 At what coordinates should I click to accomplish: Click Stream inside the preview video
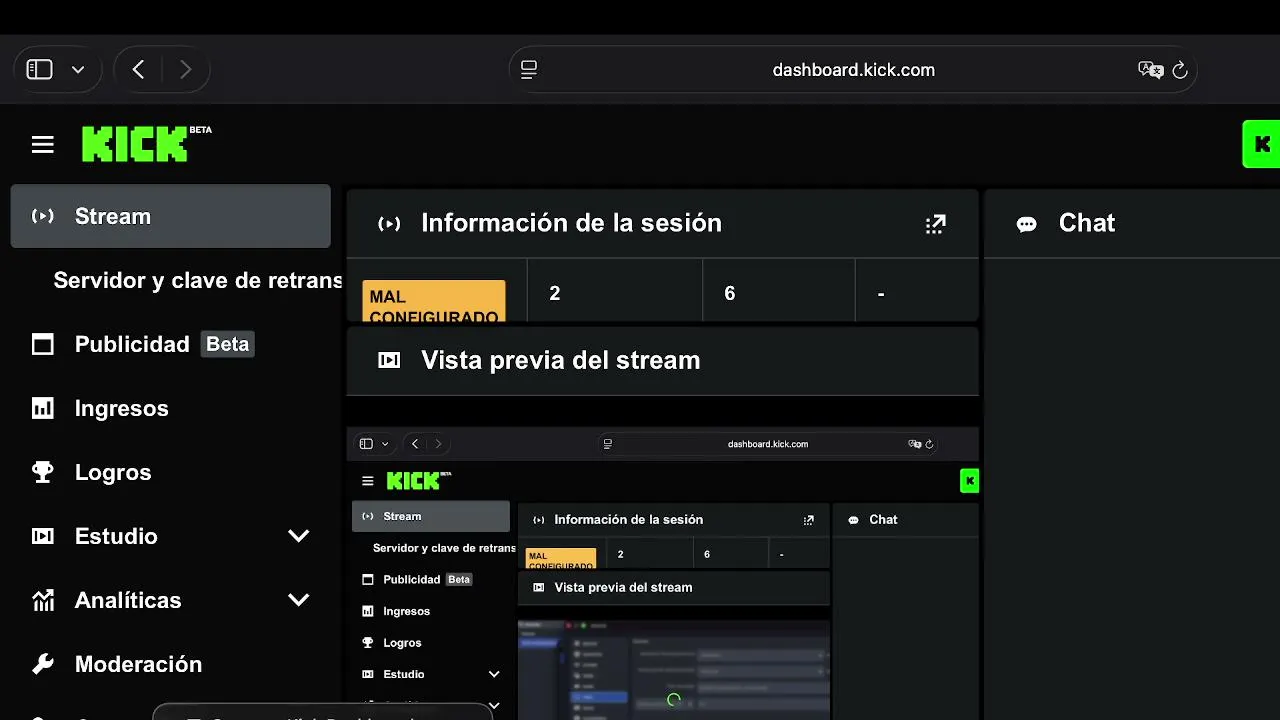click(431, 516)
